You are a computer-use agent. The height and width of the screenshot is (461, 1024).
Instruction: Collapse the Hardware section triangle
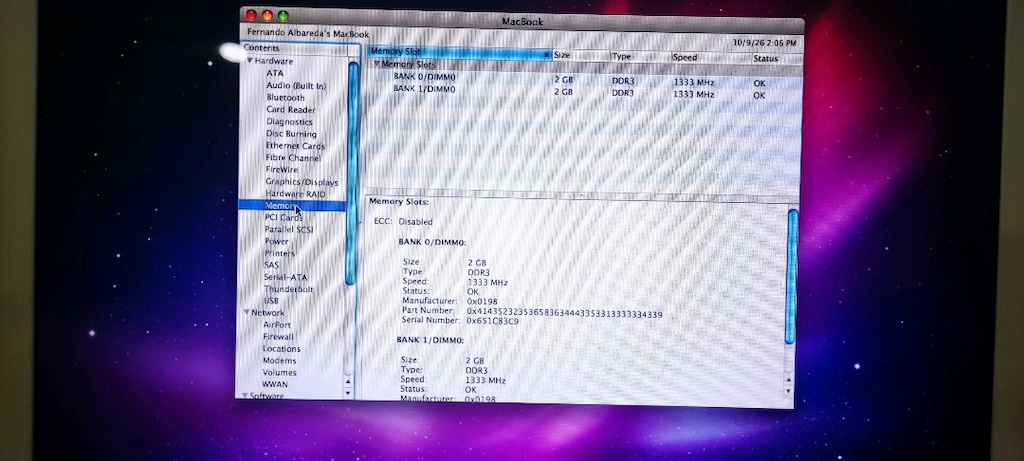[x=250, y=61]
